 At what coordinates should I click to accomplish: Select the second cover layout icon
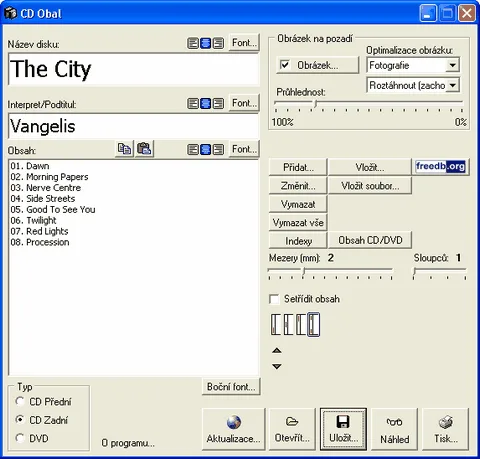coord(288,324)
